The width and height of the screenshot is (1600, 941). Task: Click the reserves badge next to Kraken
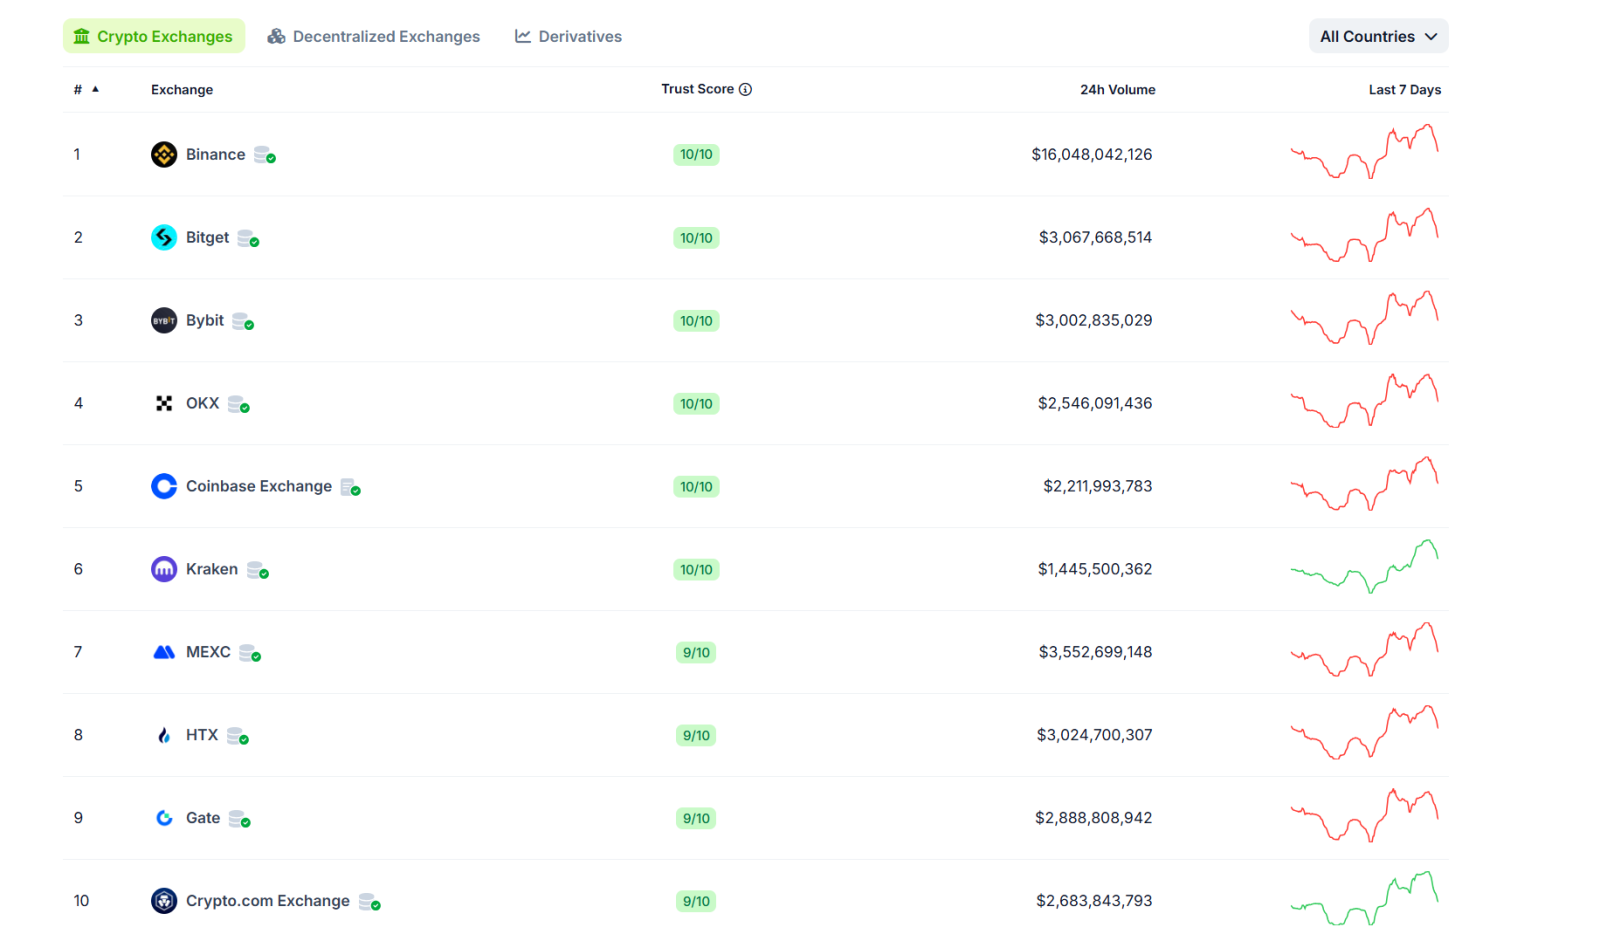(258, 570)
